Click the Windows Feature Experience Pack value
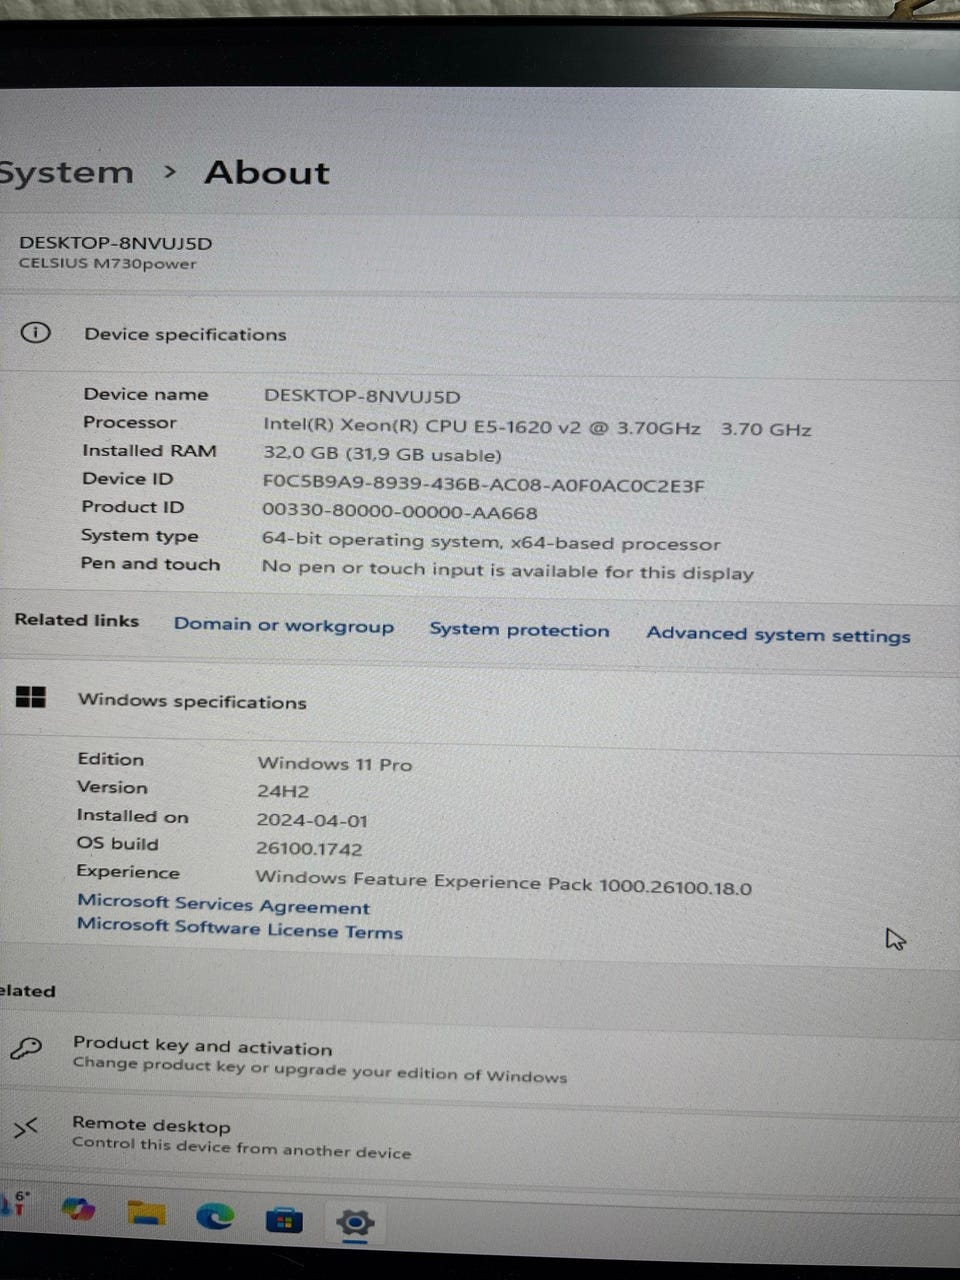960x1280 pixels. pos(504,882)
